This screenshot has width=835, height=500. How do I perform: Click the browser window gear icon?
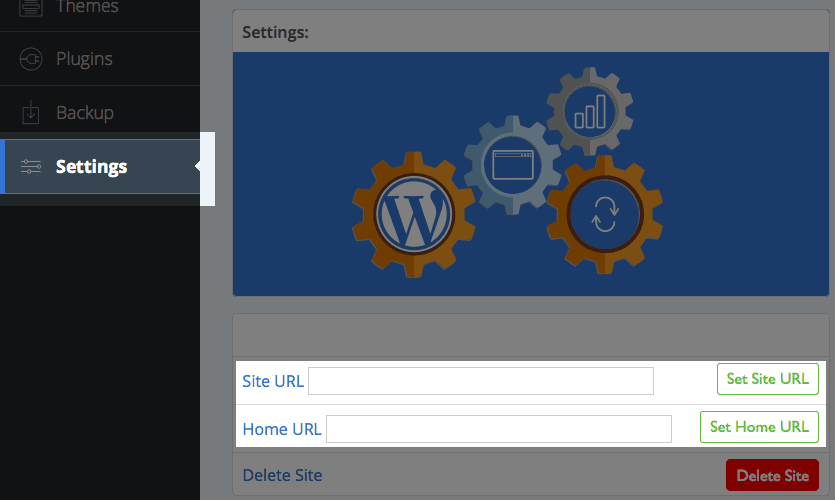point(512,165)
